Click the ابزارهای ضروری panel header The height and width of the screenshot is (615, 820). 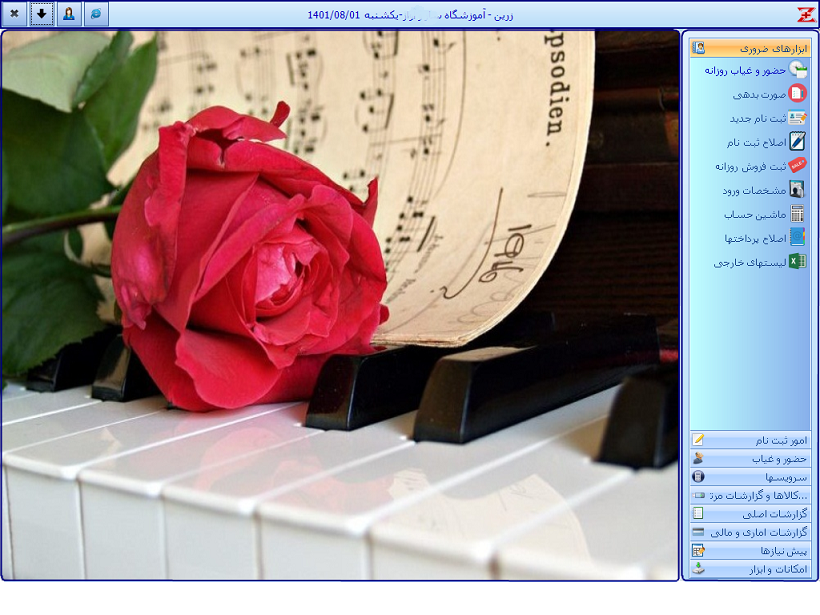point(750,48)
